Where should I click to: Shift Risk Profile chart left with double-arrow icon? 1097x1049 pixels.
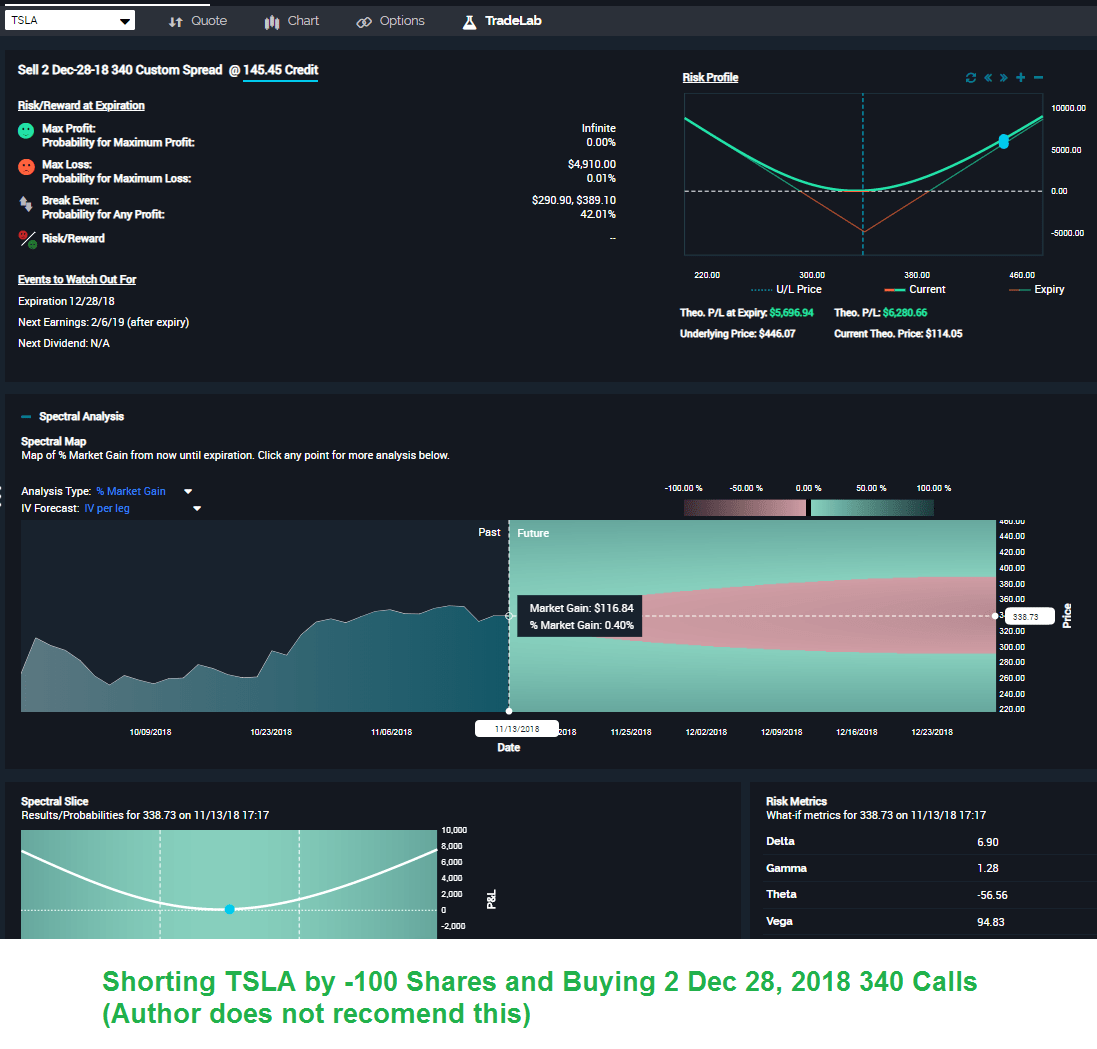click(x=988, y=78)
